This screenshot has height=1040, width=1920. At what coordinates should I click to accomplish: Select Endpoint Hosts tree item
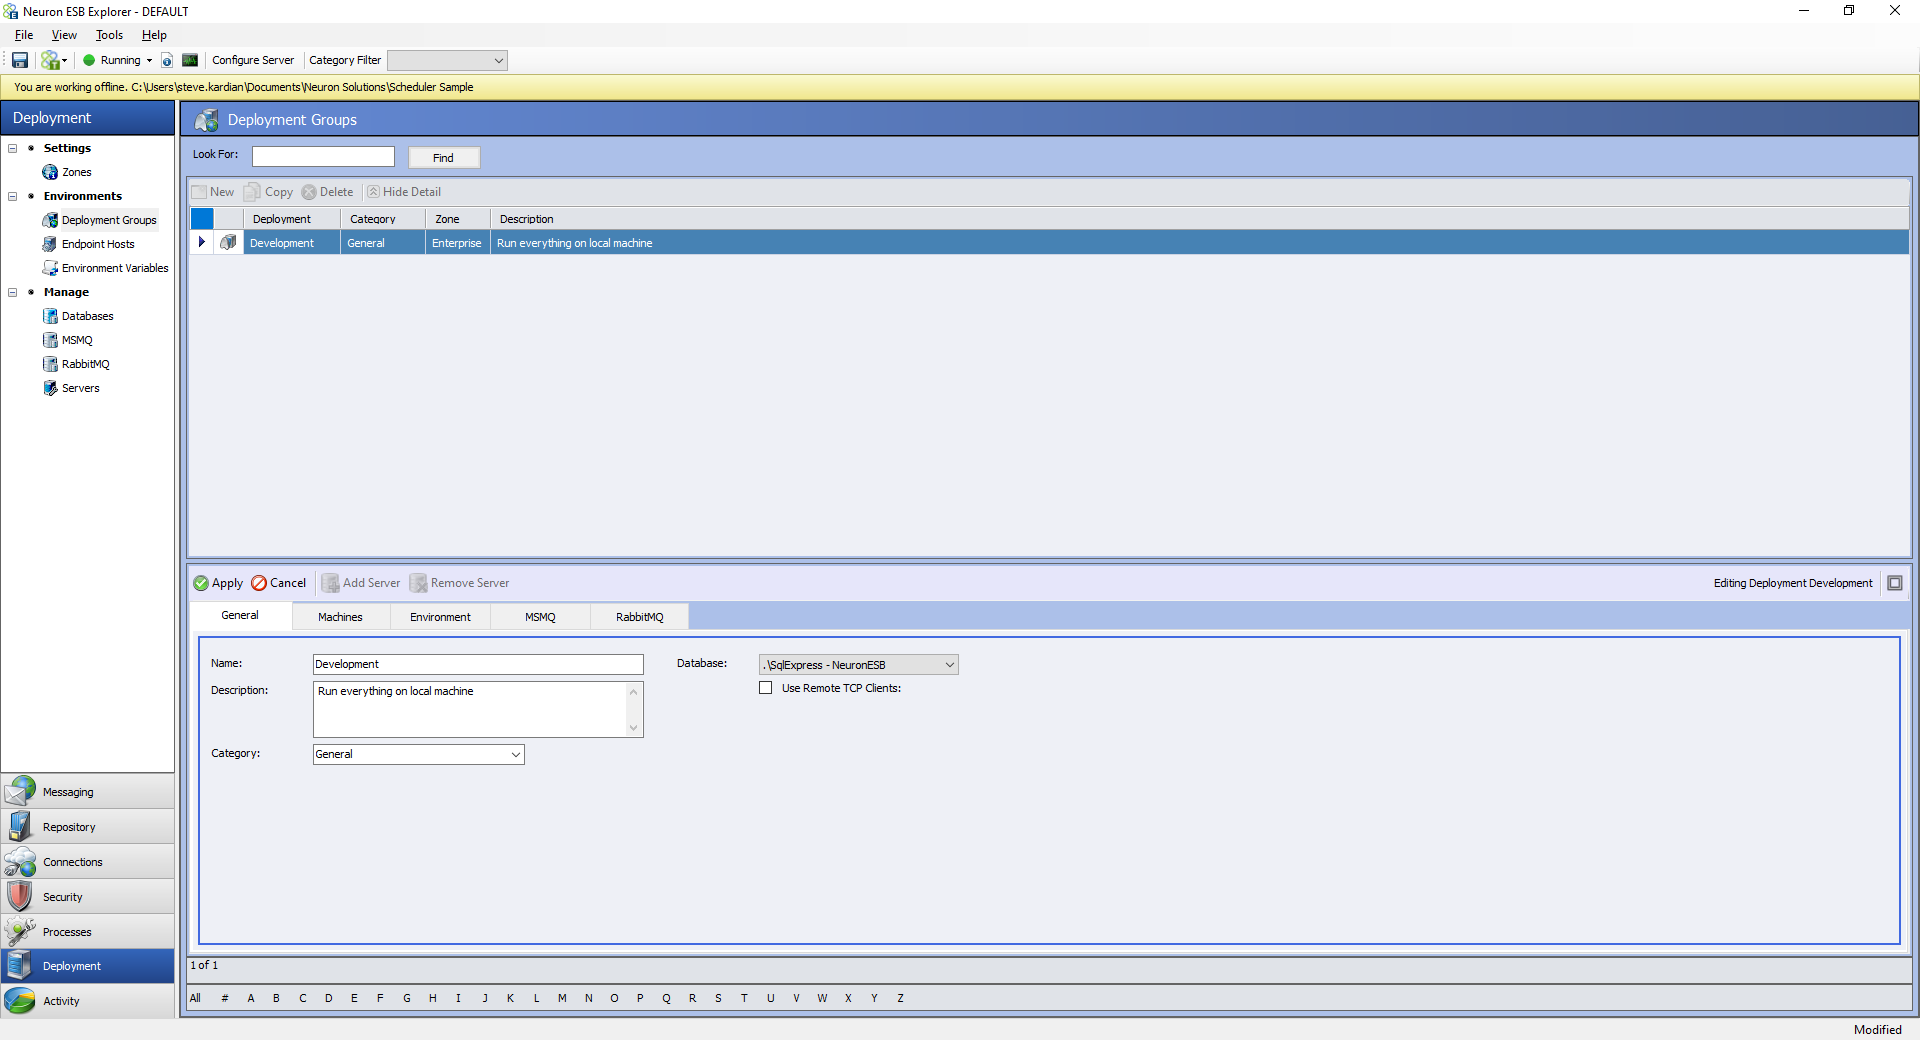tap(89, 244)
